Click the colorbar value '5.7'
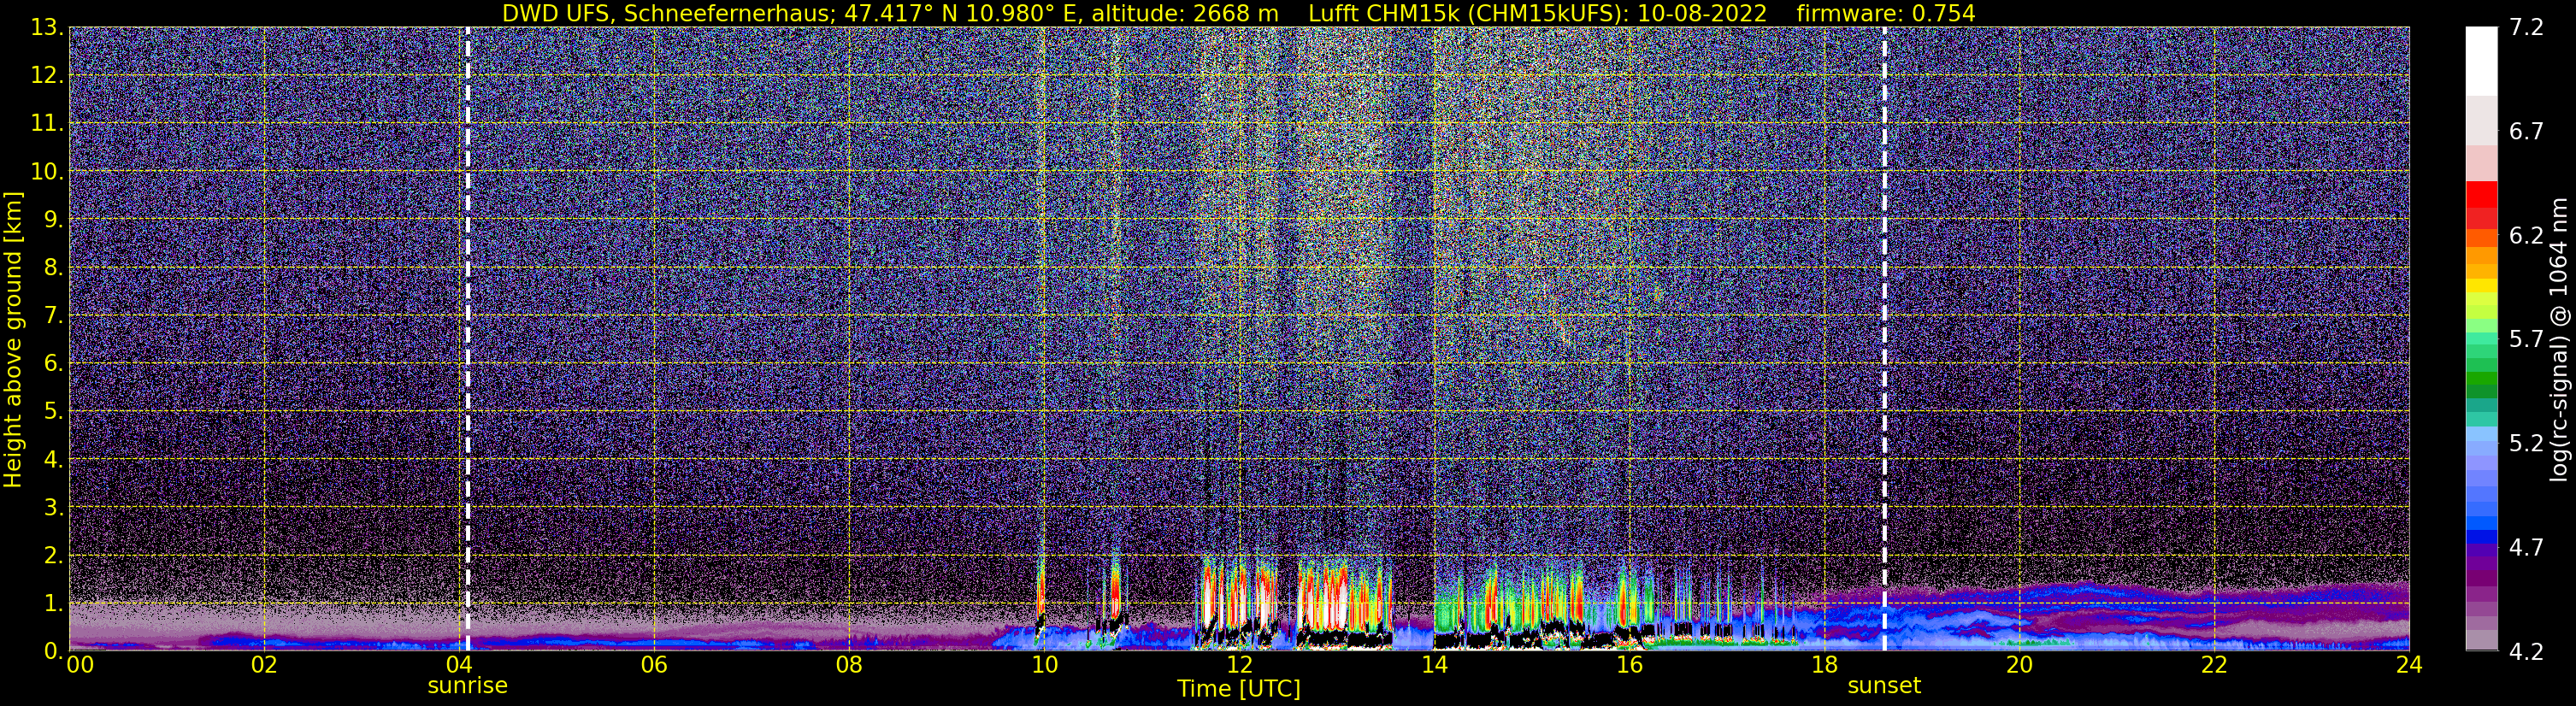 click(2526, 340)
